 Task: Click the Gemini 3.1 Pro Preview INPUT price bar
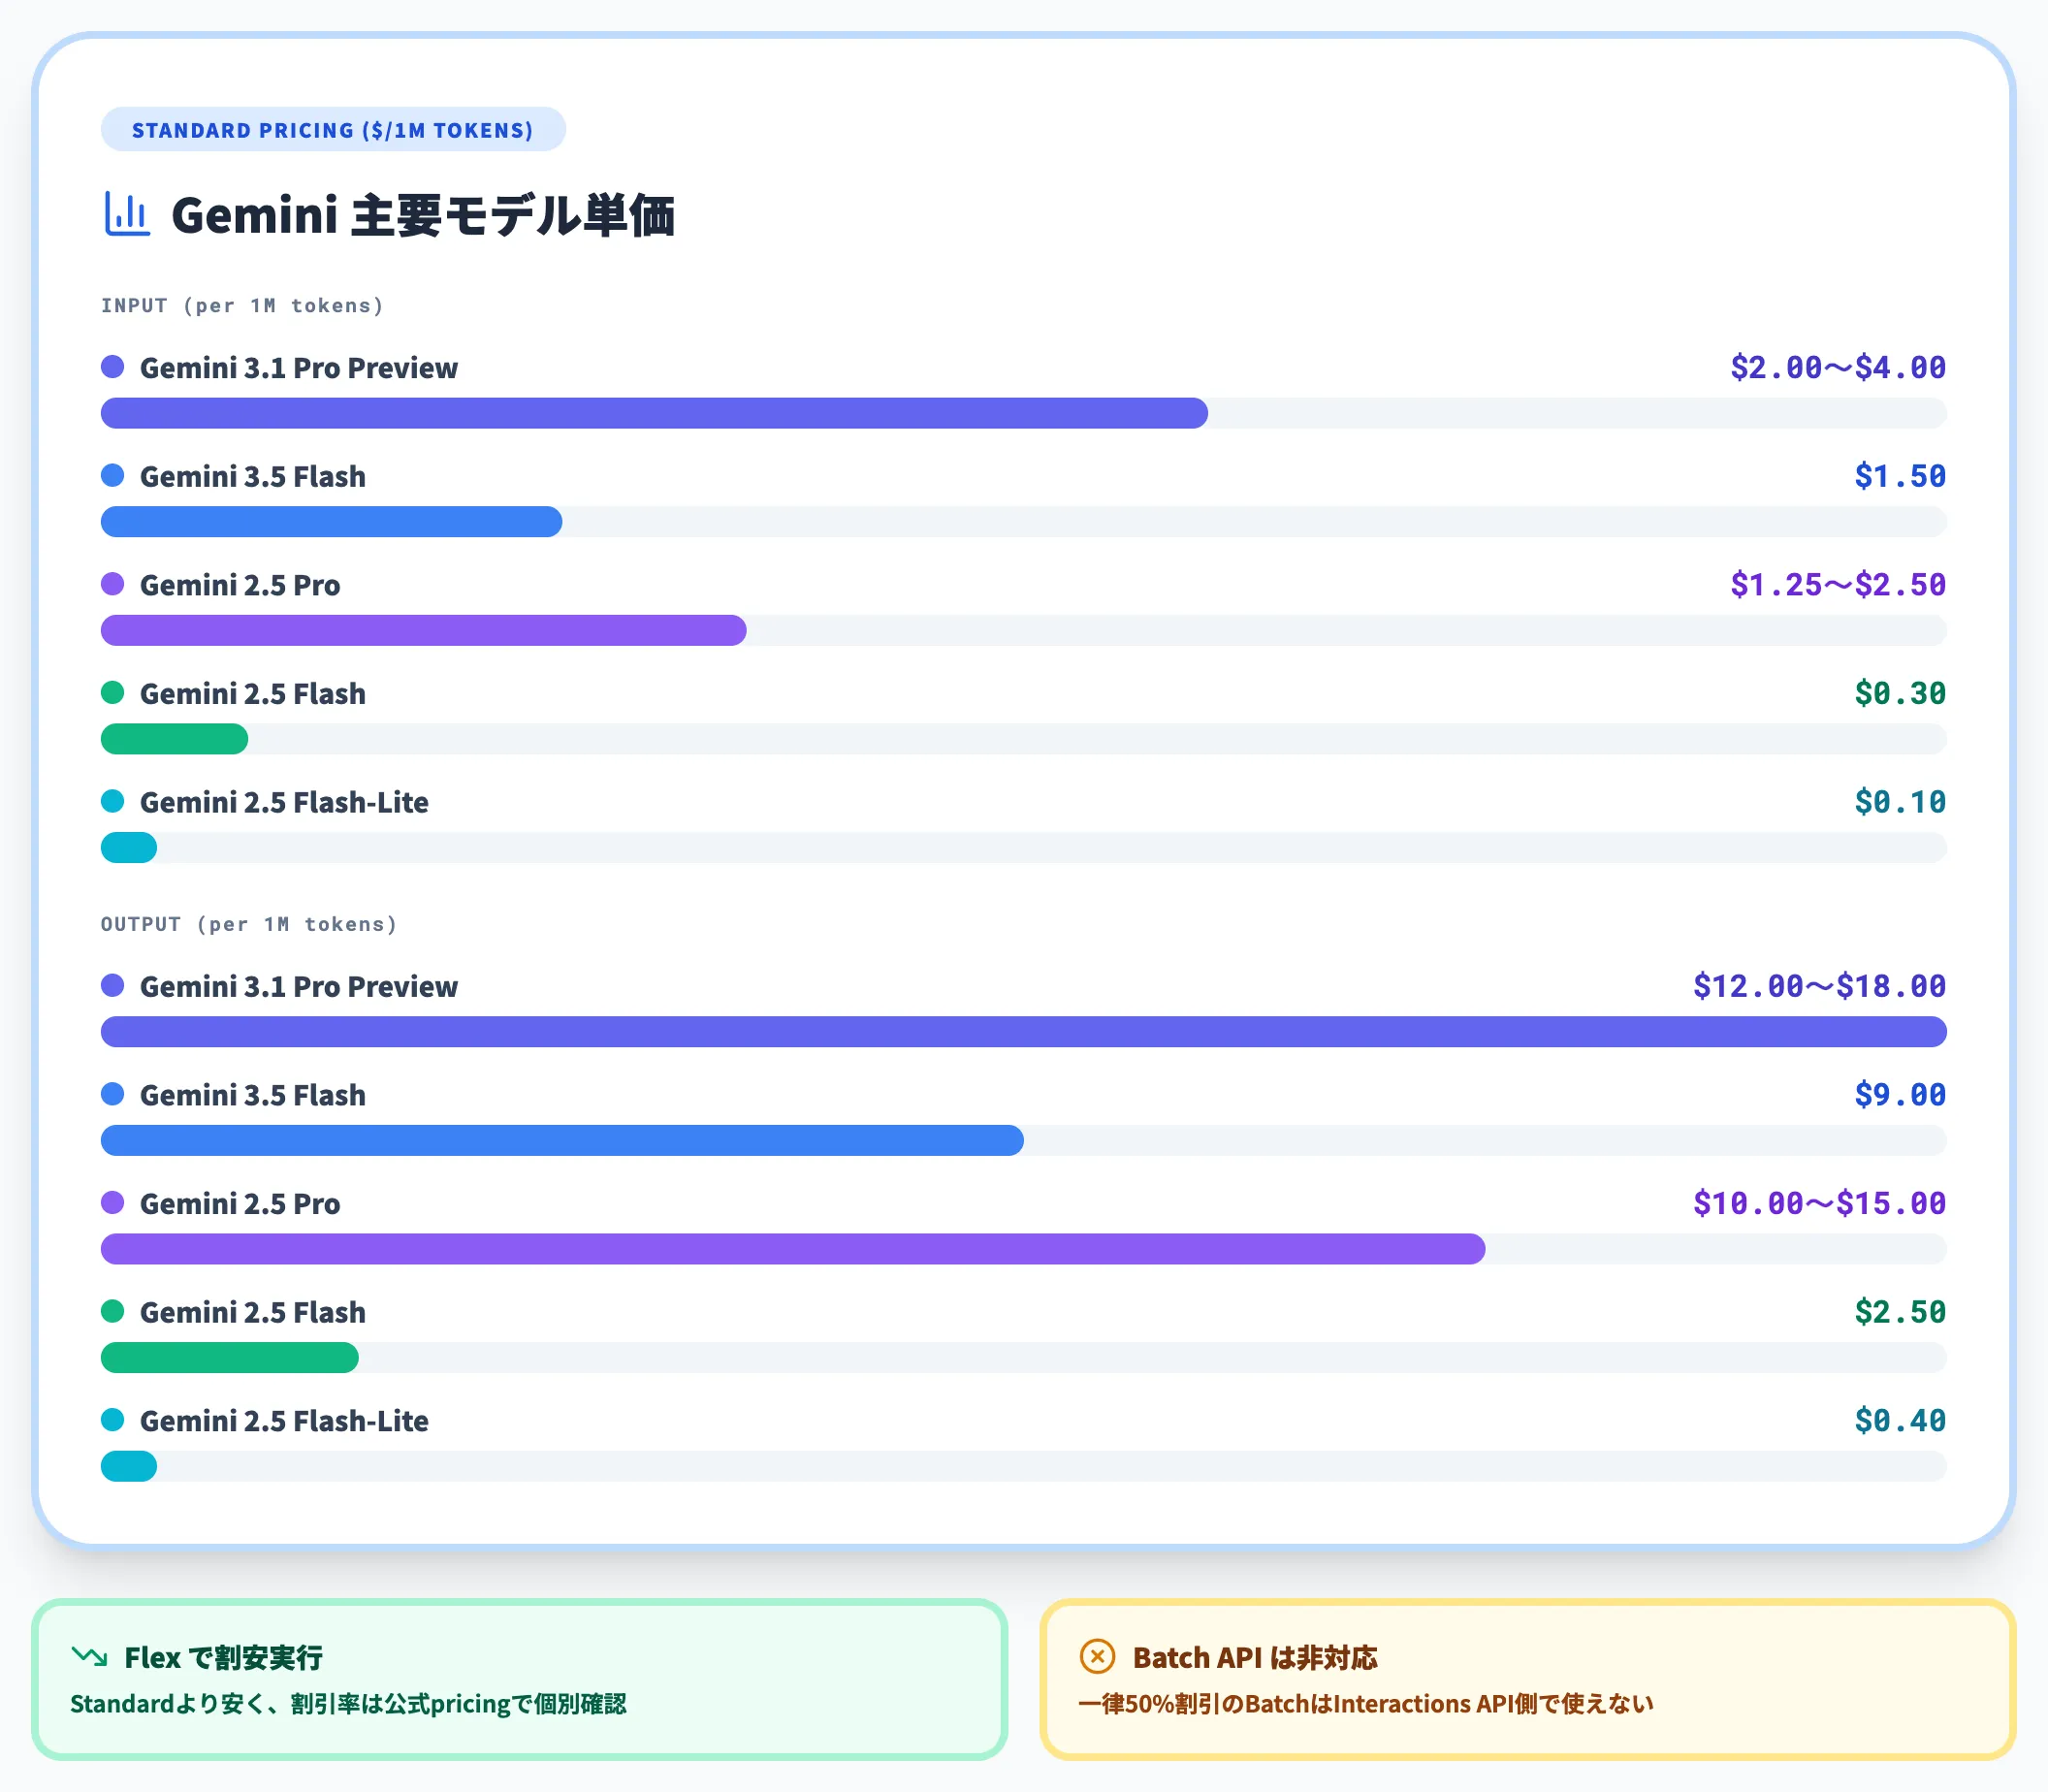click(654, 413)
